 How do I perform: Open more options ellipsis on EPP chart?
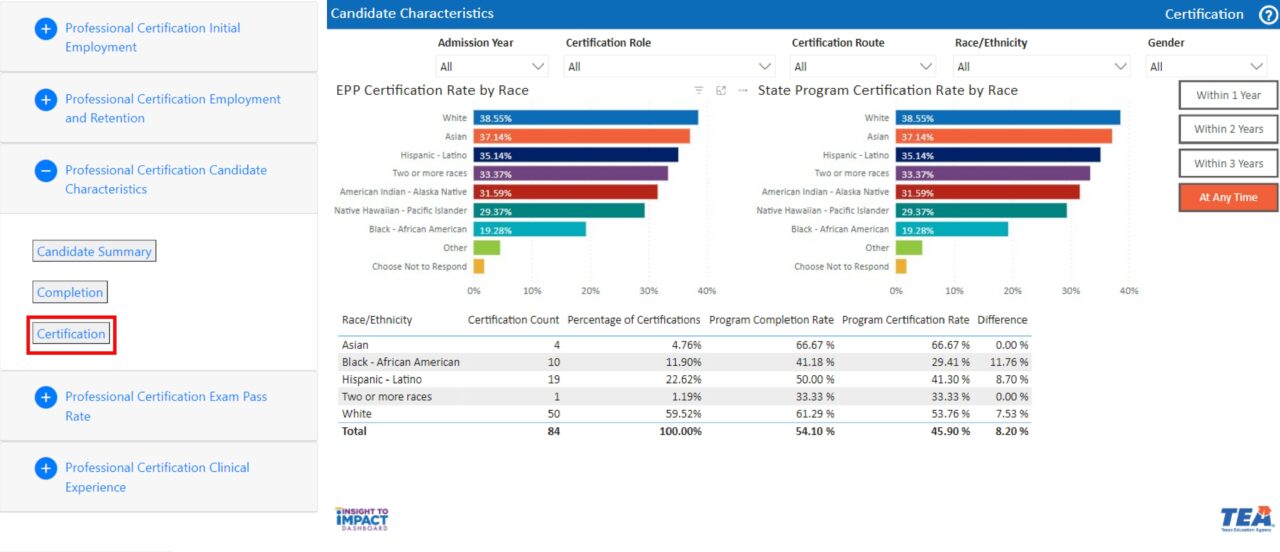(x=743, y=90)
